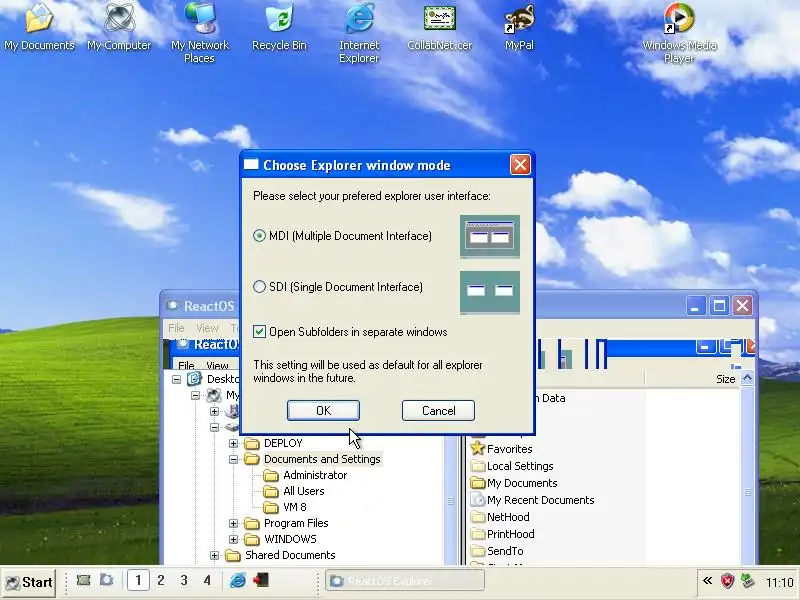Open Windows Media Player desktop shortcut
The width and height of the screenshot is (800, 600).
click(x=679, y=33)
